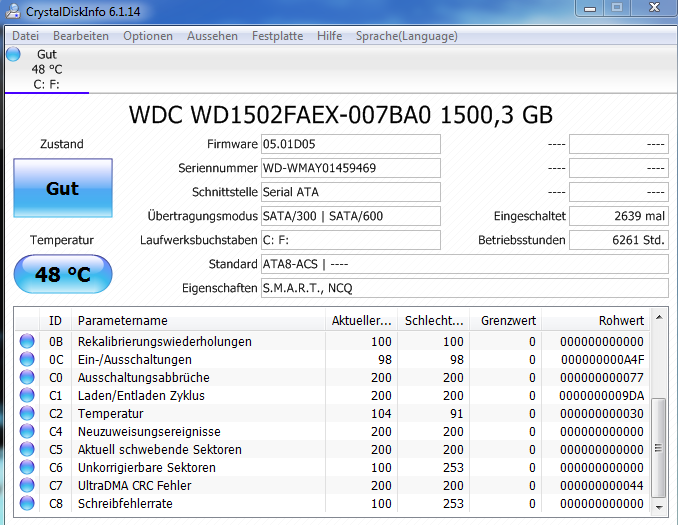The height and width of the screenshot is (525, 678).
Task: Minimize the CrystalDiskInfo window
Action: click(x=590, y=8)
